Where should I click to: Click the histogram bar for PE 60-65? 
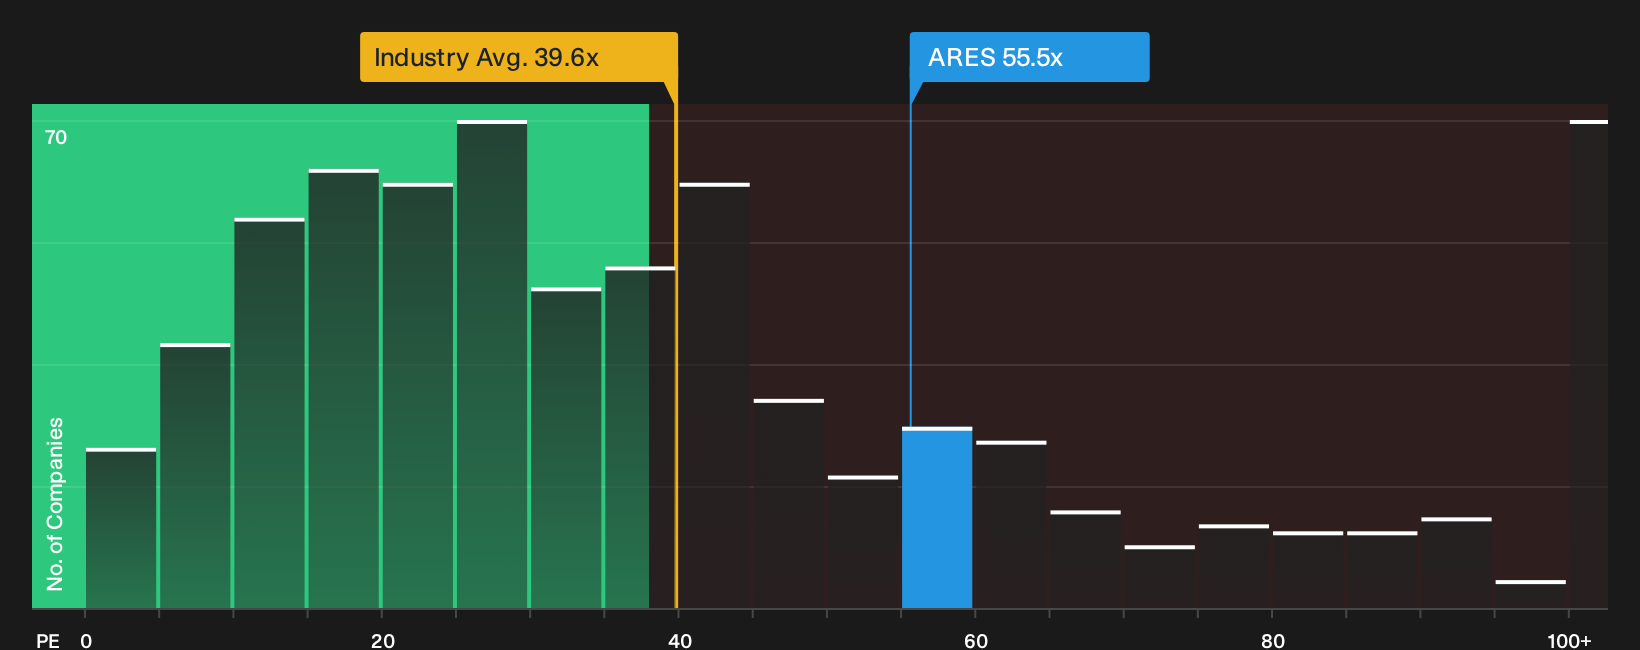point(1011,525)
